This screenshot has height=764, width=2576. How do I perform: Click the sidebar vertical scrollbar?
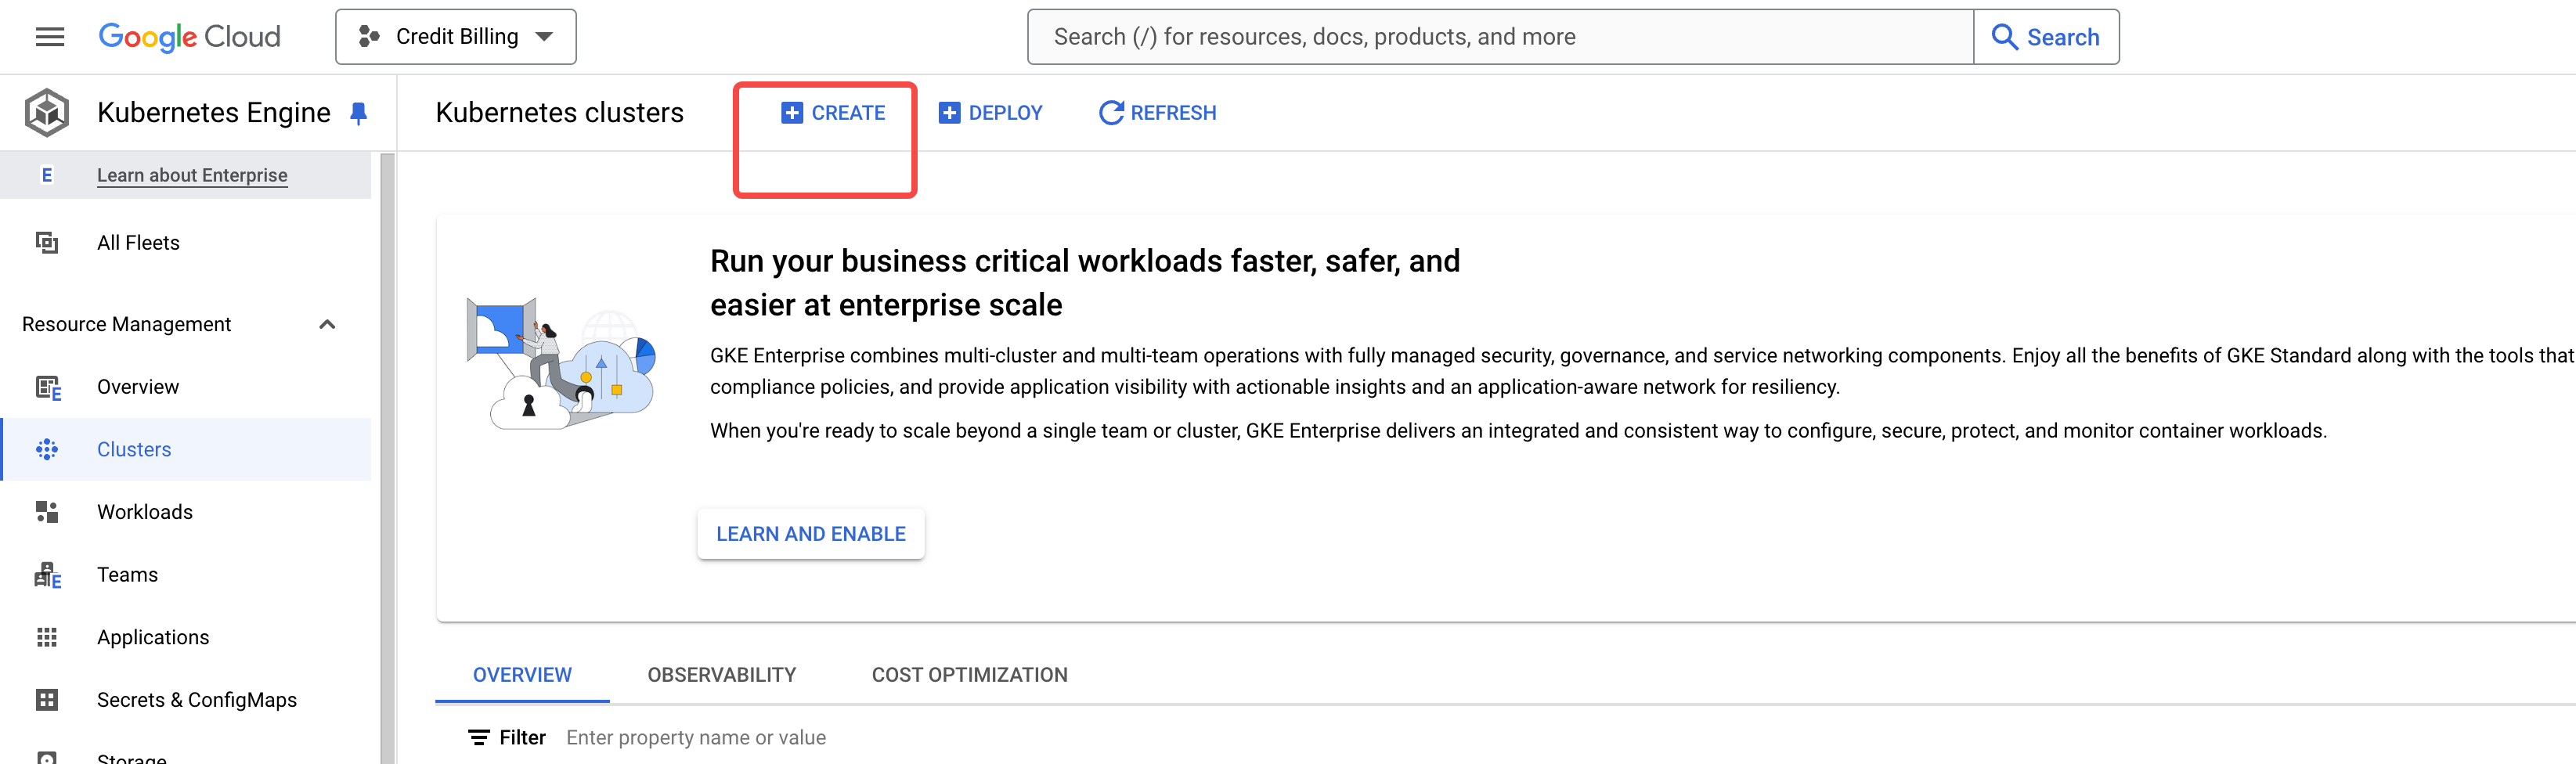(x=388, y=458)
